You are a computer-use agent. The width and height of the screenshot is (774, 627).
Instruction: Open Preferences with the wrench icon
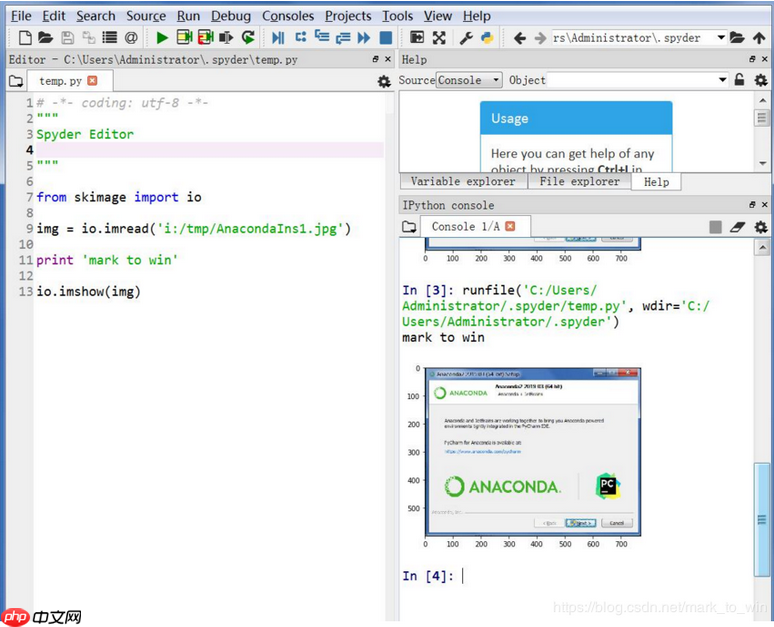click(x=466, y=38)
